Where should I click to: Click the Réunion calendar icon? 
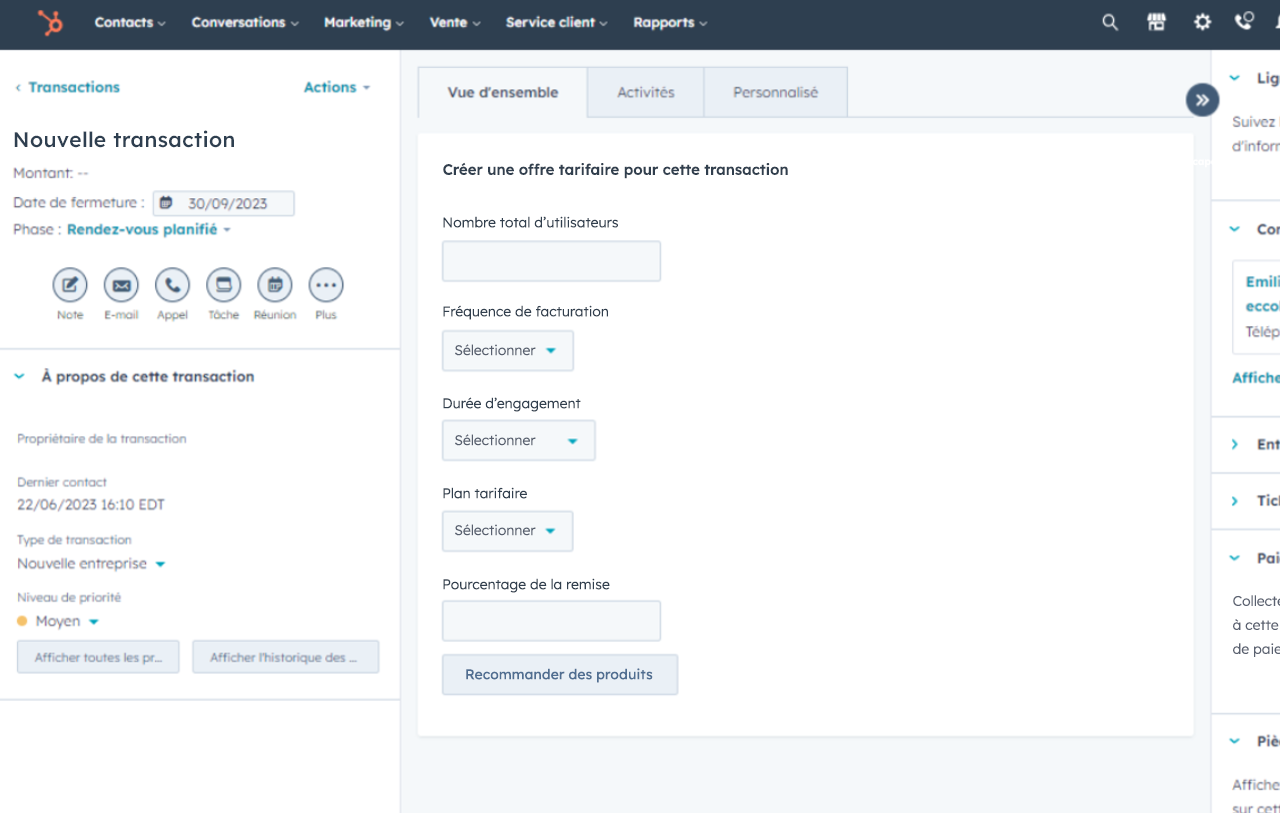274,286
